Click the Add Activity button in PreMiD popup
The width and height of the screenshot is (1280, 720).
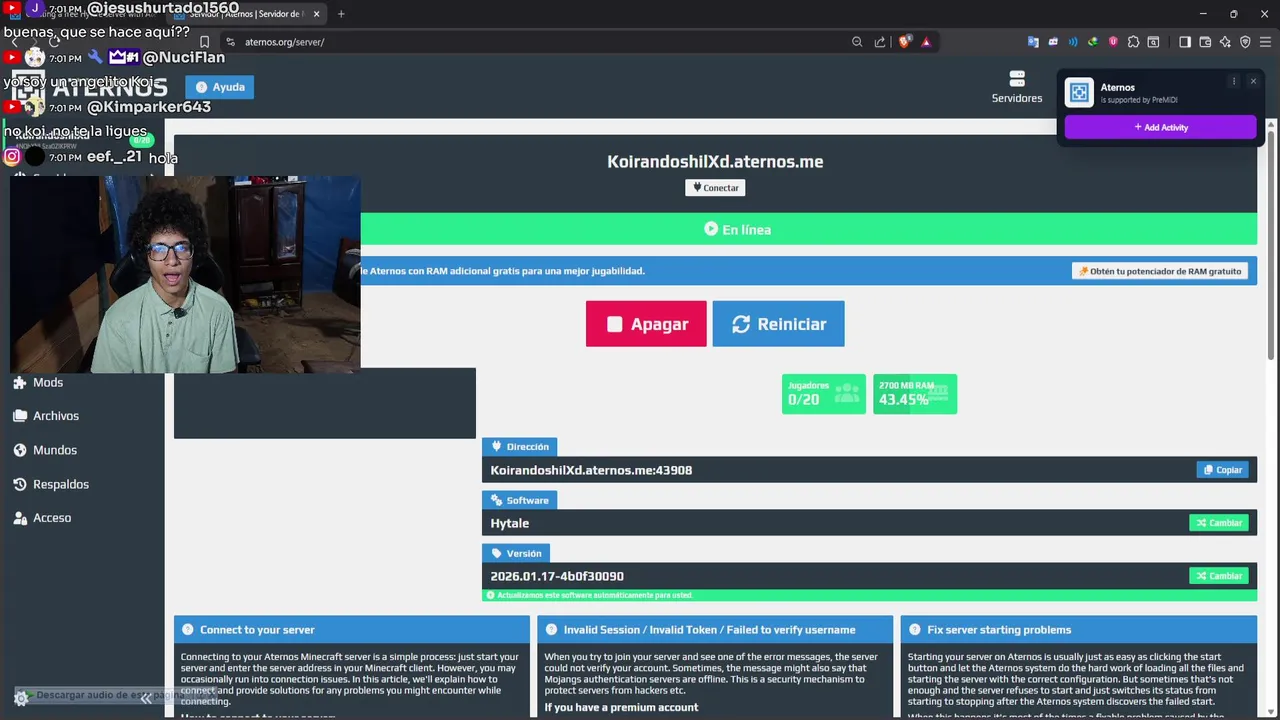tap(1160, 127)
